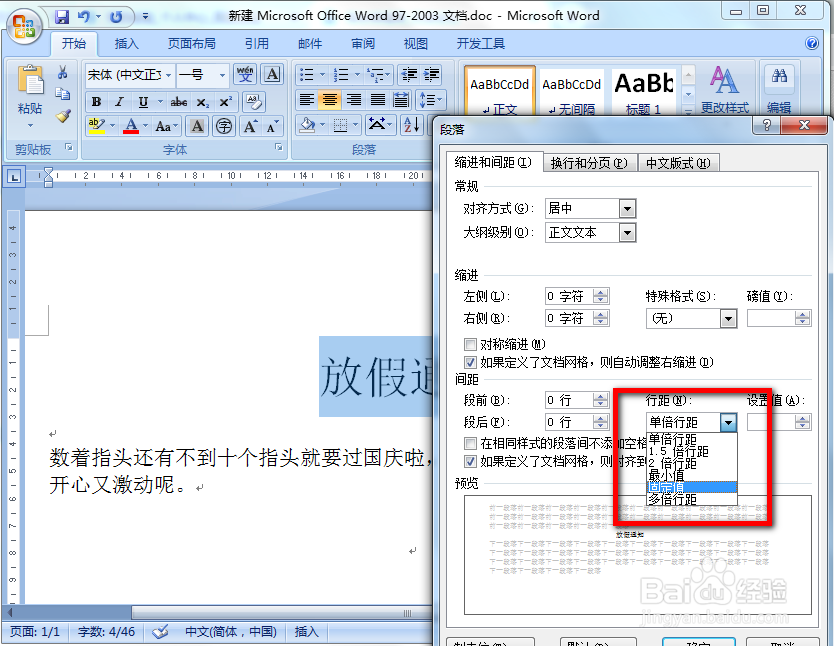Open the 引用 ribbon tab

(257, 44)
